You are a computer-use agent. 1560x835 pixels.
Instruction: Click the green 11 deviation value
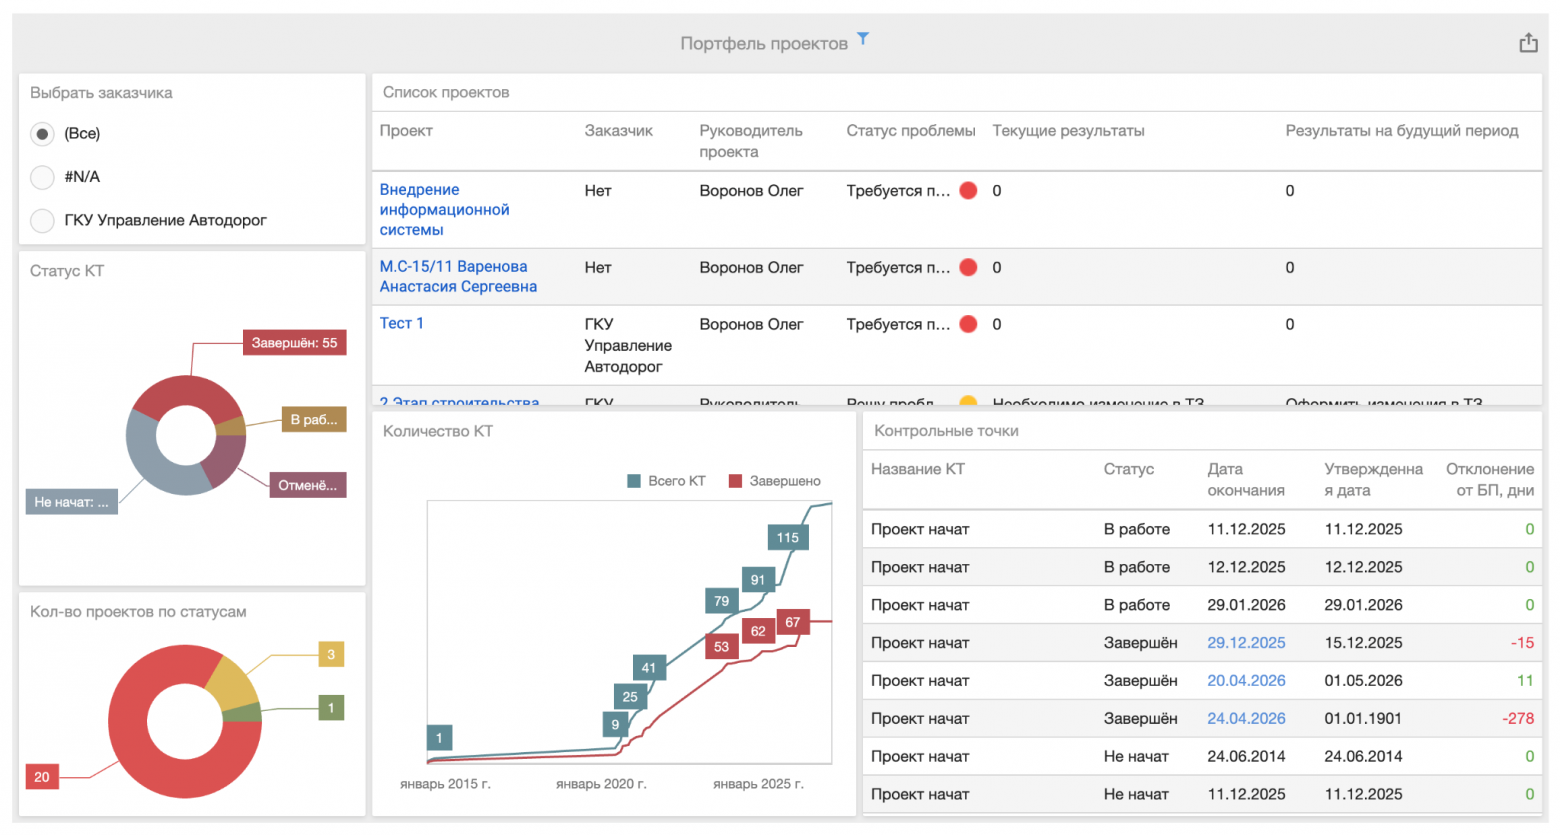(1525, 681)
